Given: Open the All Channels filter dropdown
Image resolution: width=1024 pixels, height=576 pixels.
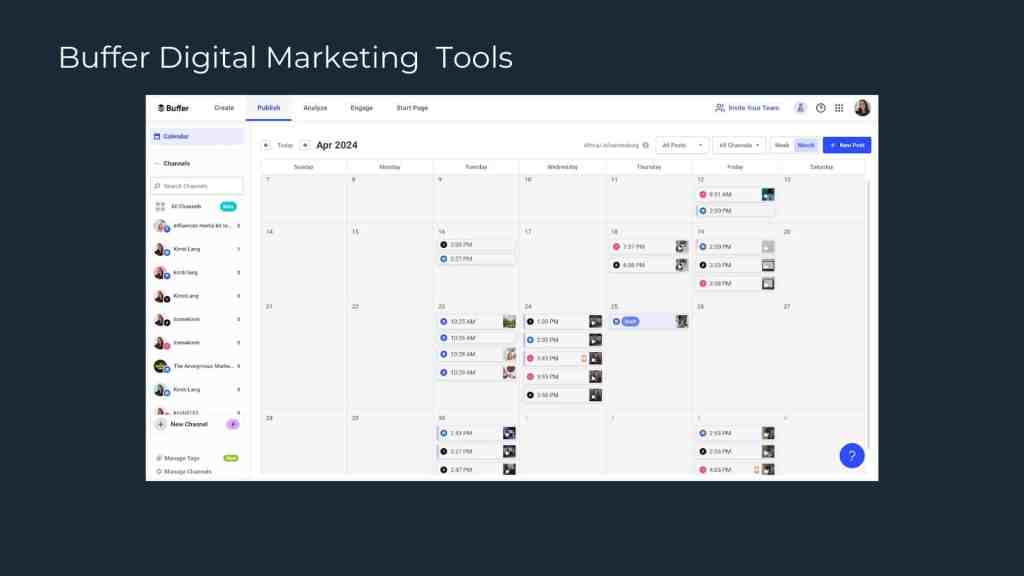Looking at the screenshot, I should [739, 145].
